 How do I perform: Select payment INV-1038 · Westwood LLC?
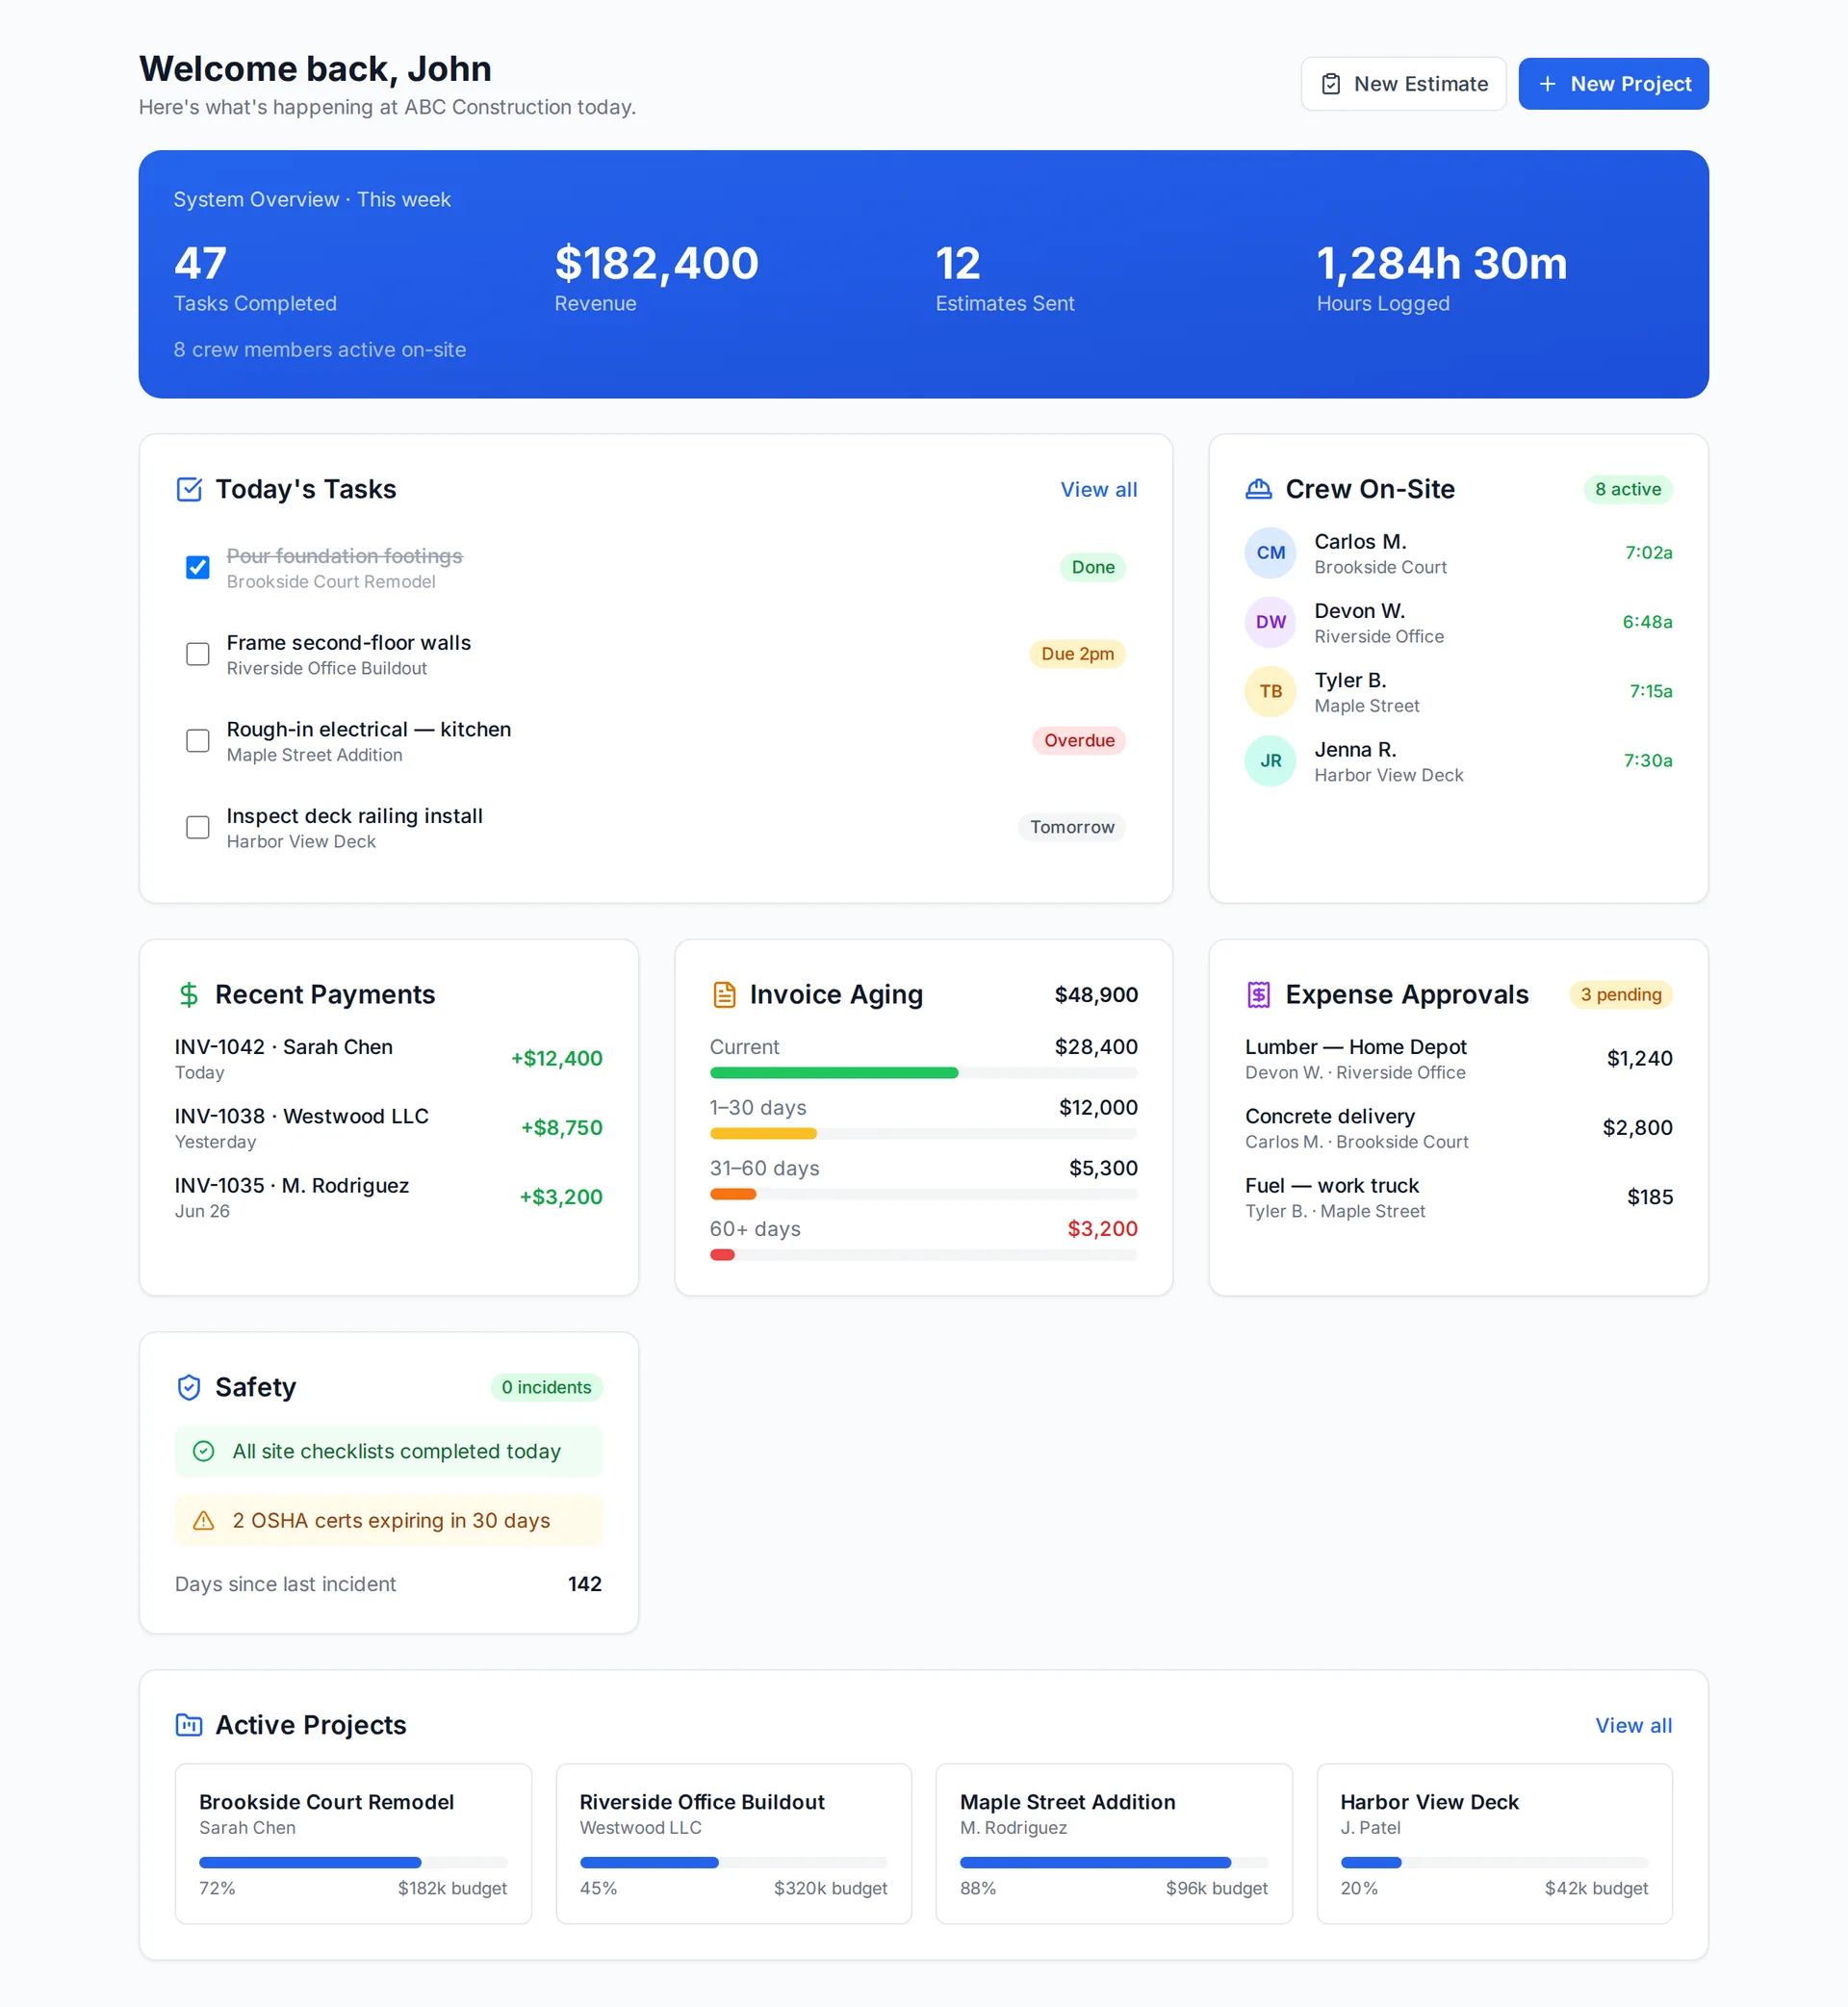(388, 1128)
